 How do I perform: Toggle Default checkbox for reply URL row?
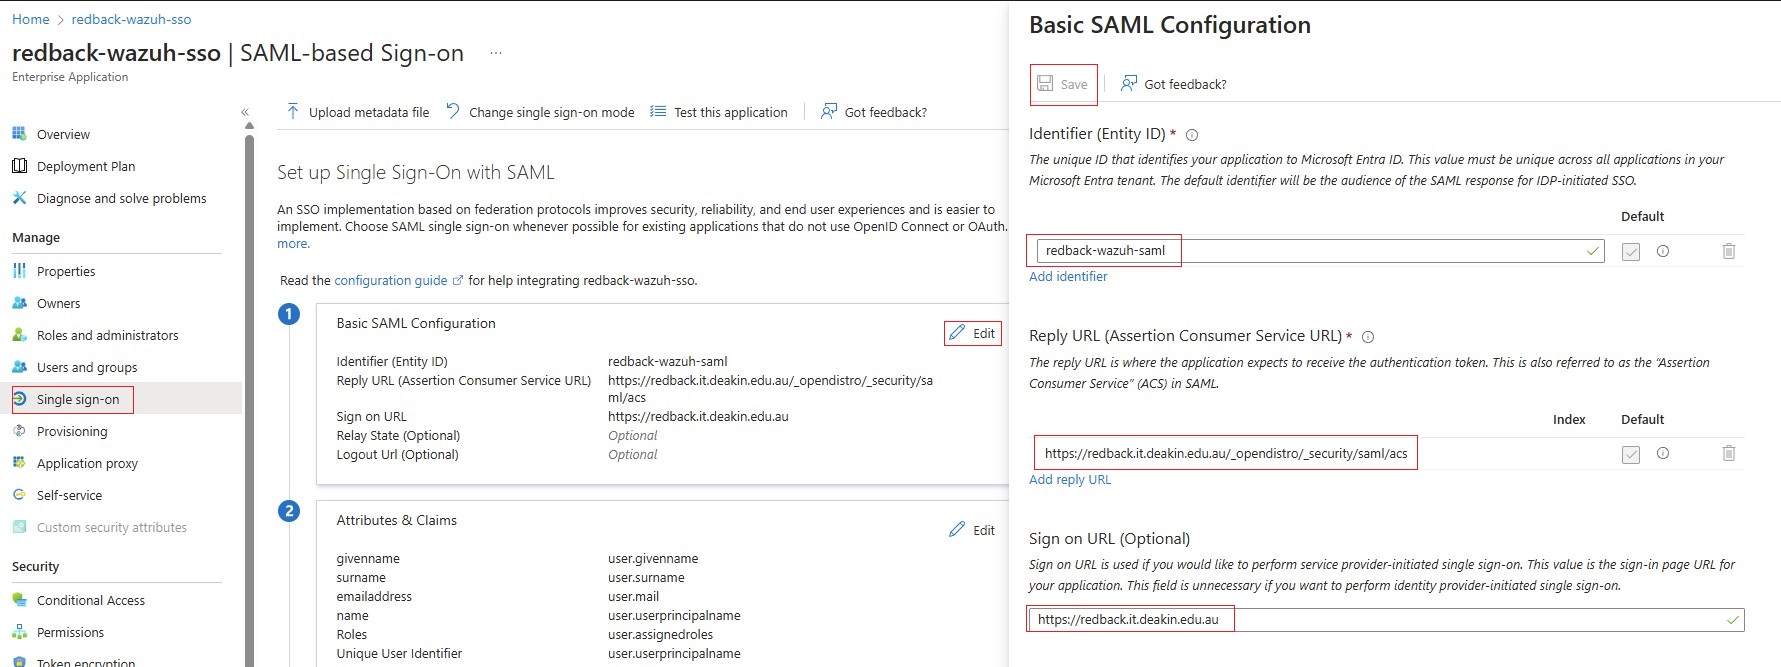point(1631,454)
